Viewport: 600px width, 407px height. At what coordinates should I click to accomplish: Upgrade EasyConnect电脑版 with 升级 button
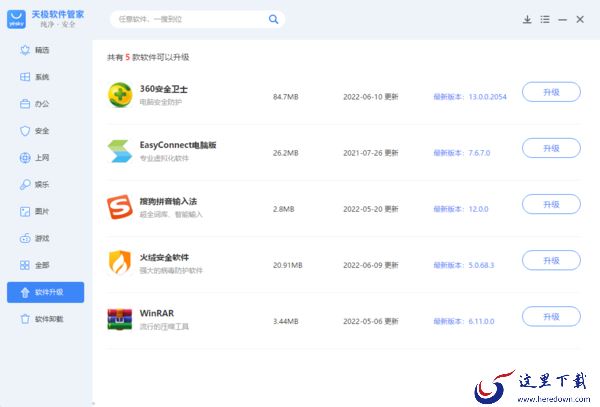551,148
